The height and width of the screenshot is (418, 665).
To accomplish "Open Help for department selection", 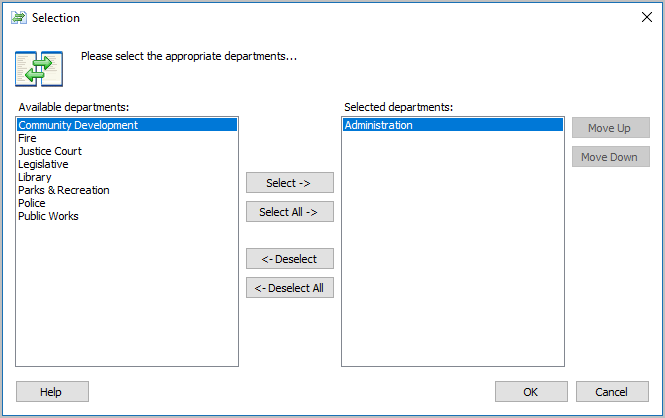I will (52, 392).
